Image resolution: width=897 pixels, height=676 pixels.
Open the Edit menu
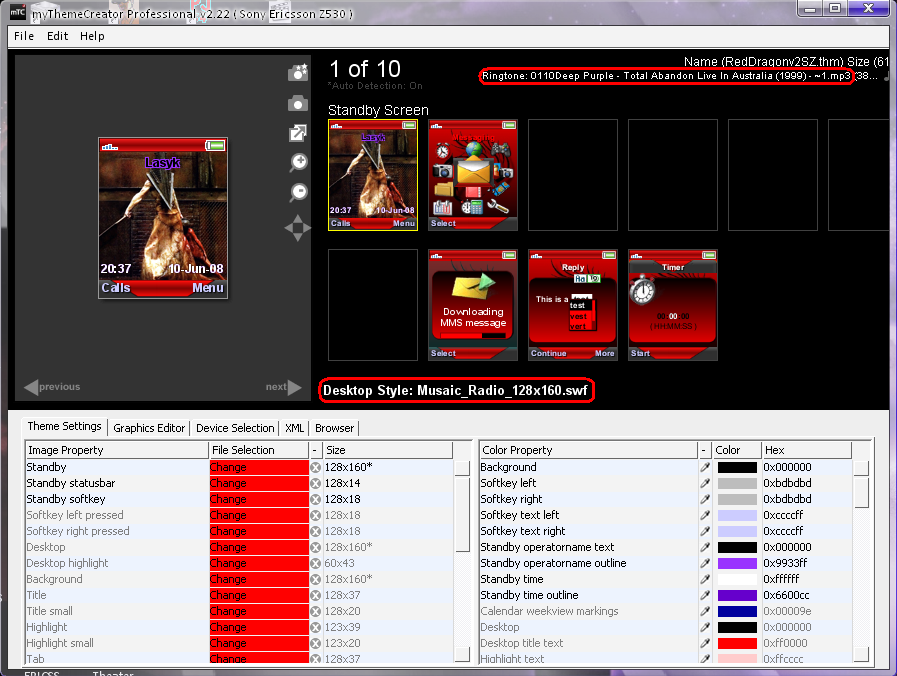point(57,36)
